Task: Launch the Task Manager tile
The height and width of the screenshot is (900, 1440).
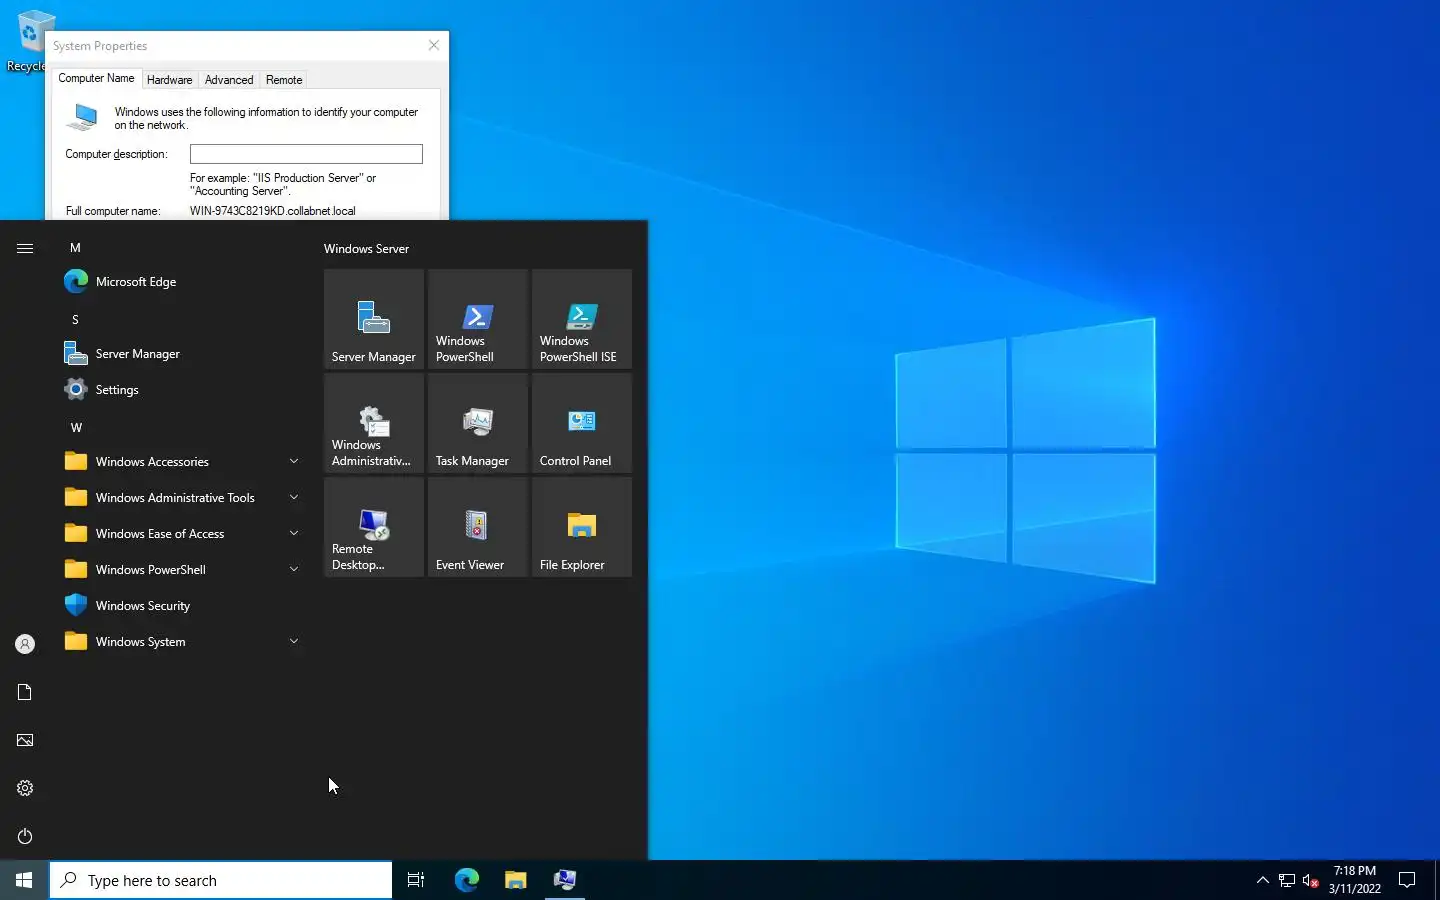Action: (x=478, y=423)
